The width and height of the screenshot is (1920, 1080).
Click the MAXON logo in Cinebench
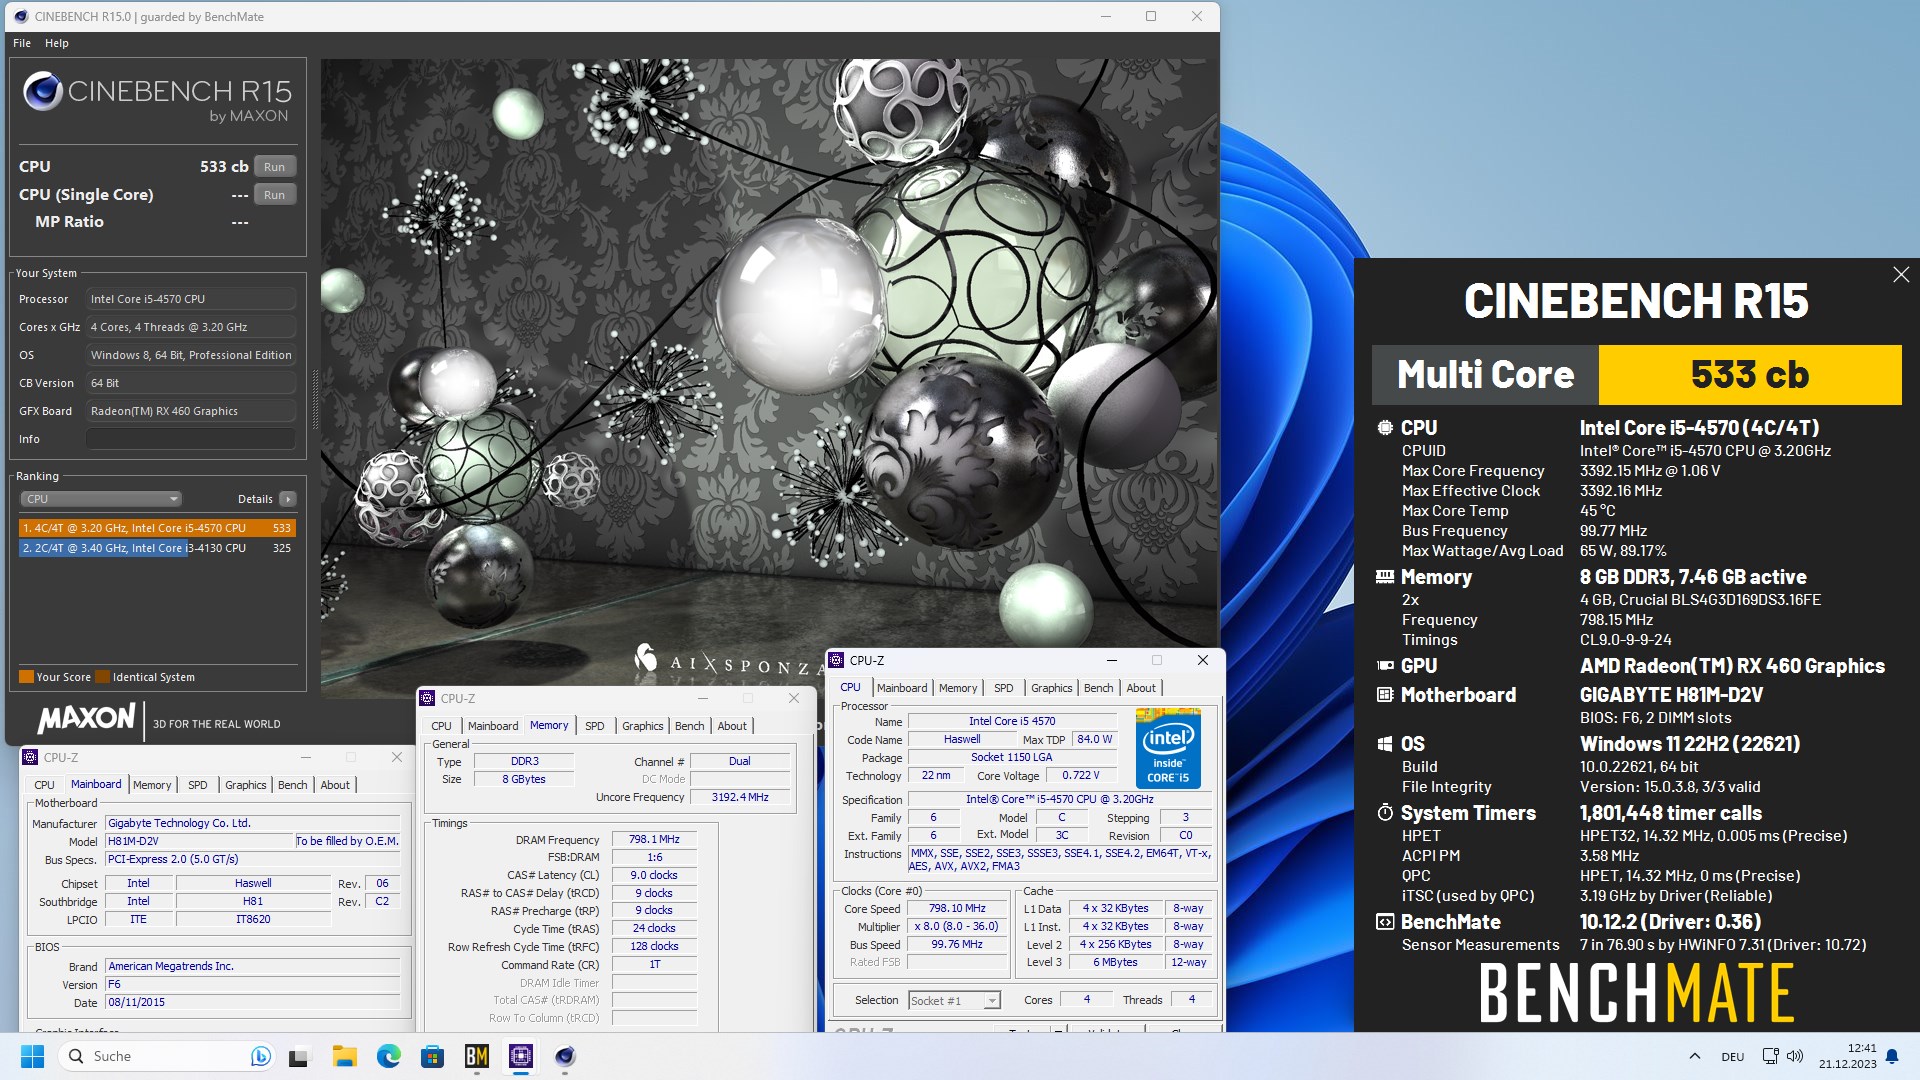(x=87, y=719)
